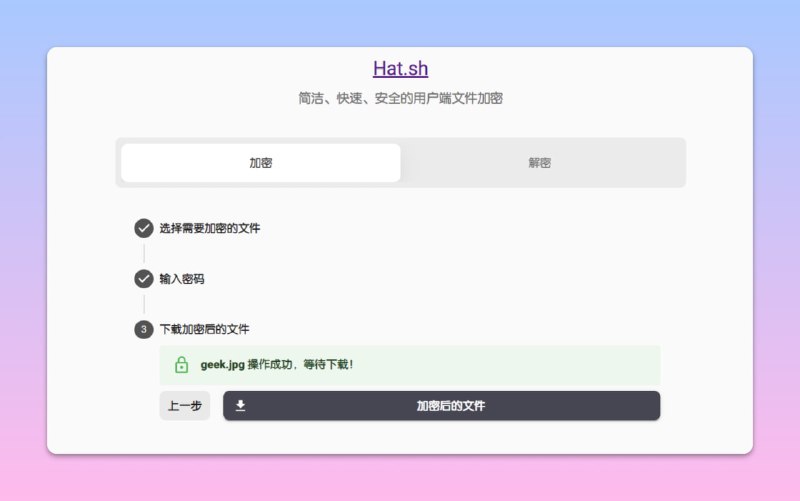Switch to the 解密 tab
This screenshot has width=800, height=501.
click(540, 163)
